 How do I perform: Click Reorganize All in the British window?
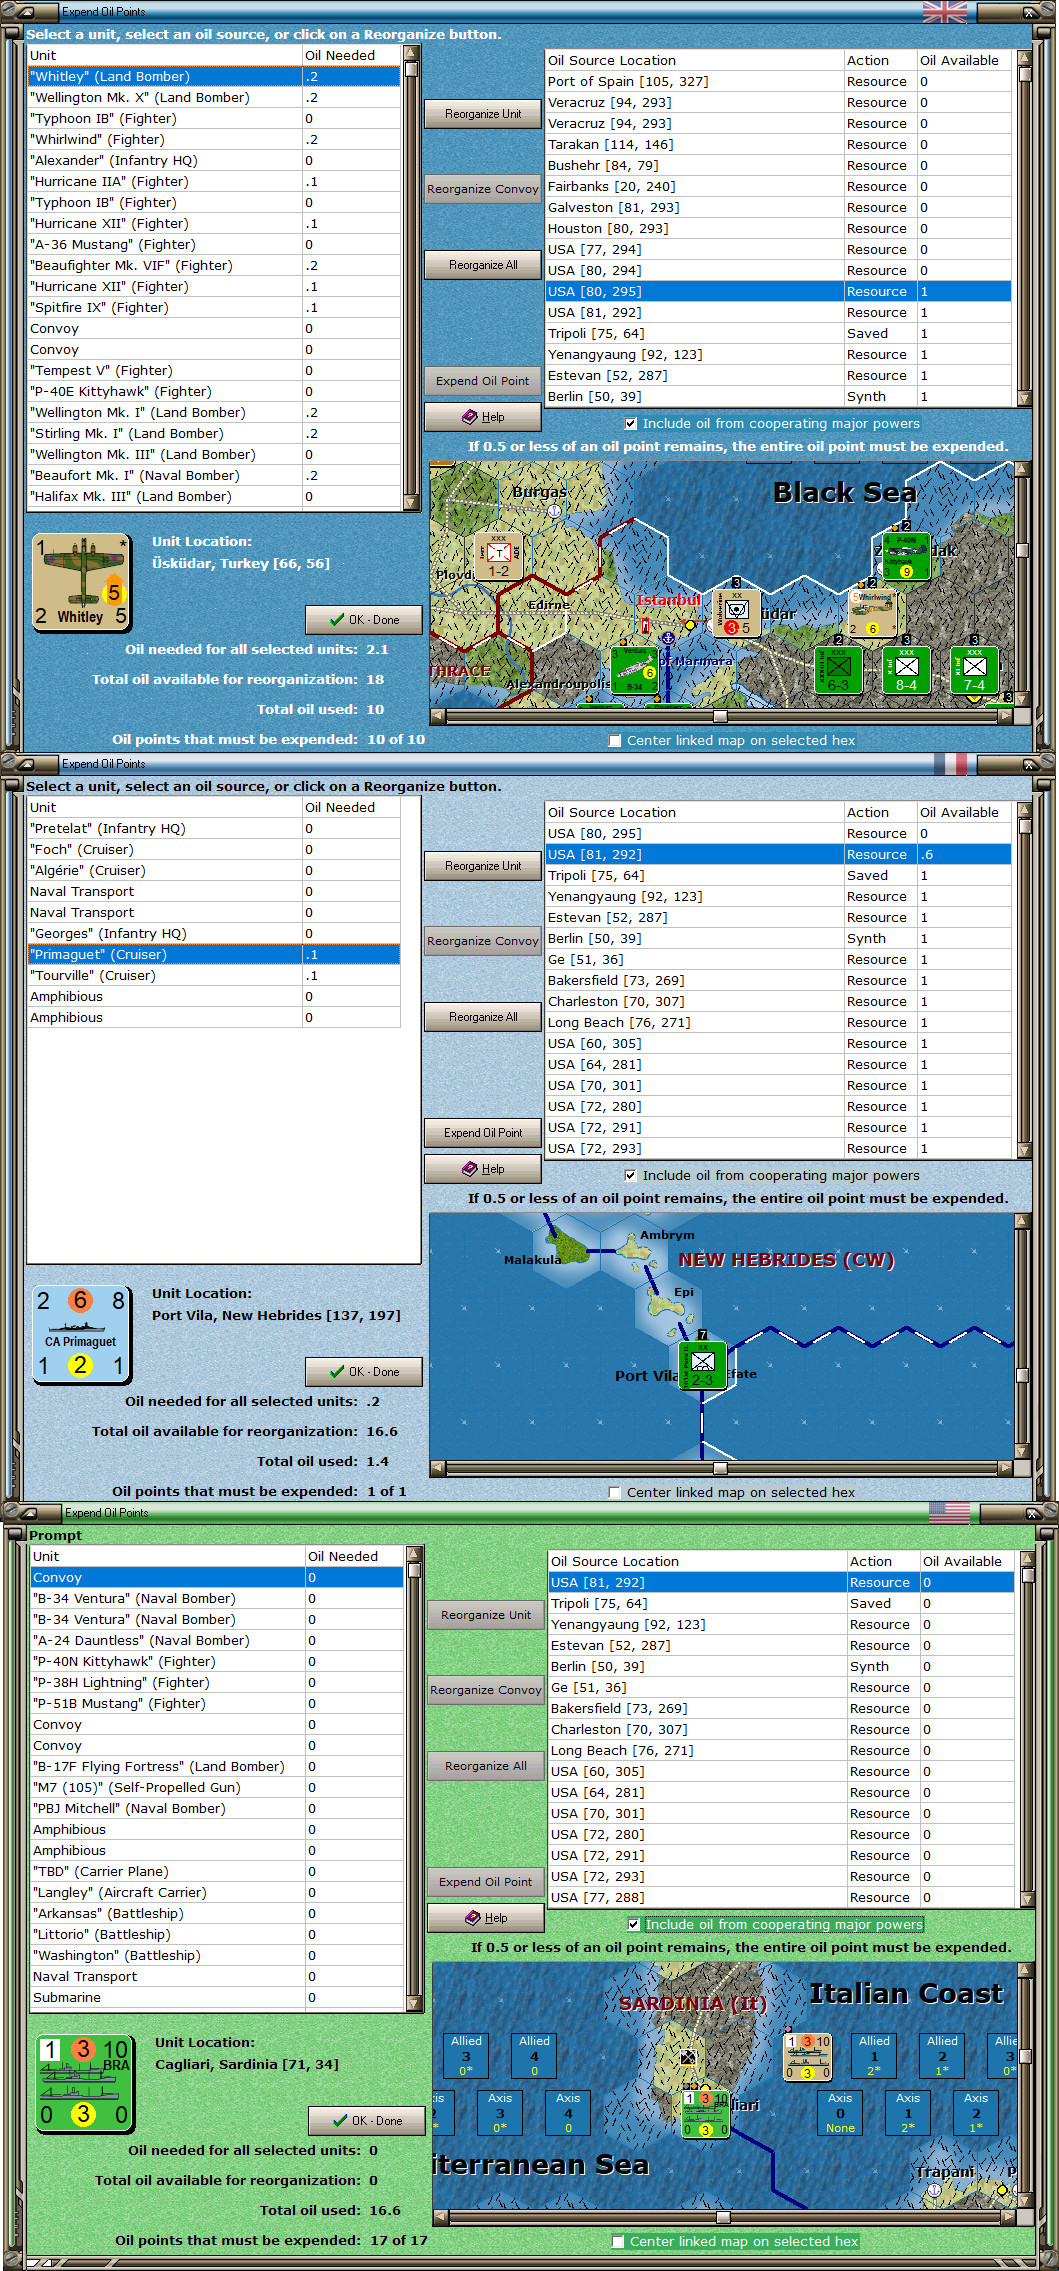(483, 265)
